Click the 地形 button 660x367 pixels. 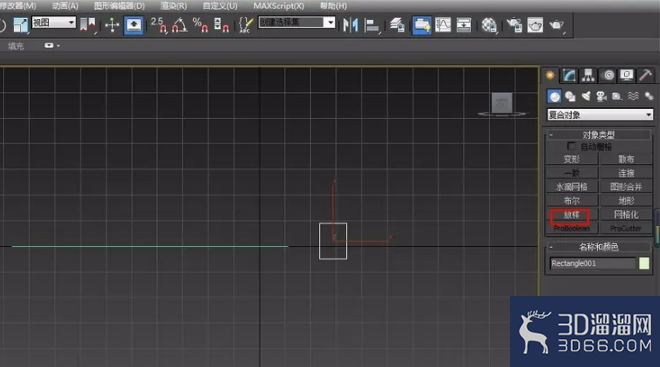[x=626, y=200]
